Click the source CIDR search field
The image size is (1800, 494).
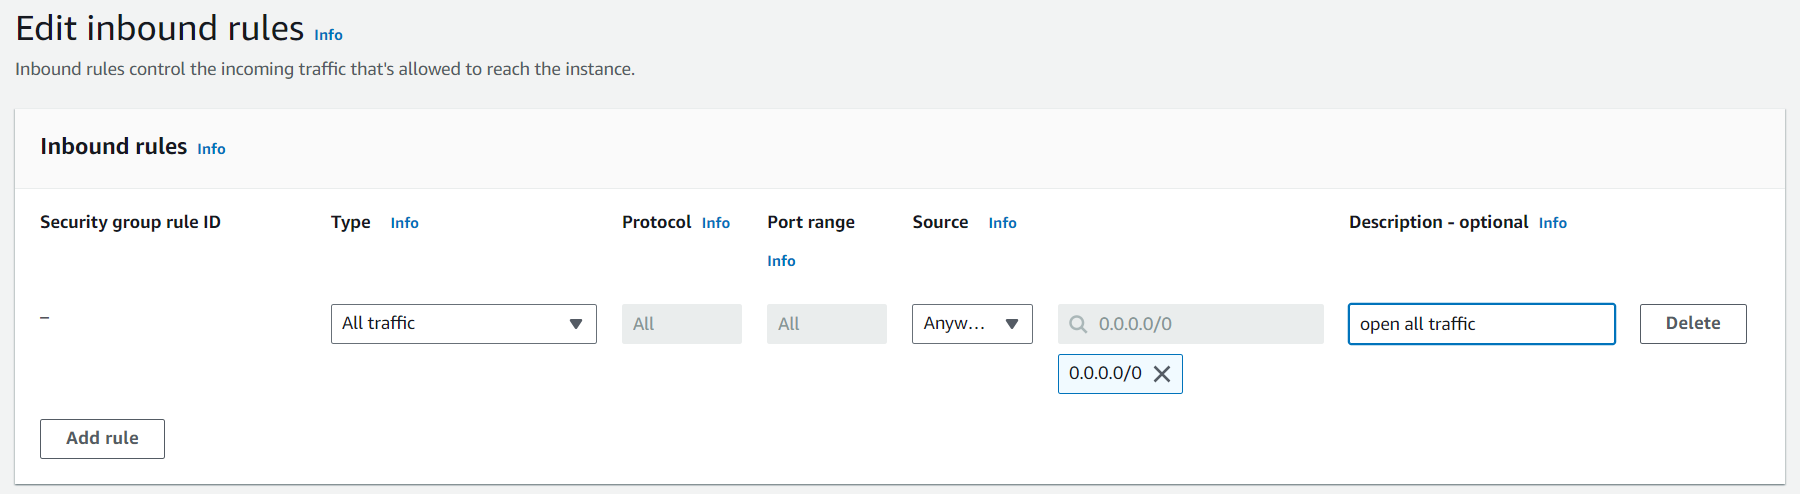click(x=1200, y=324)
